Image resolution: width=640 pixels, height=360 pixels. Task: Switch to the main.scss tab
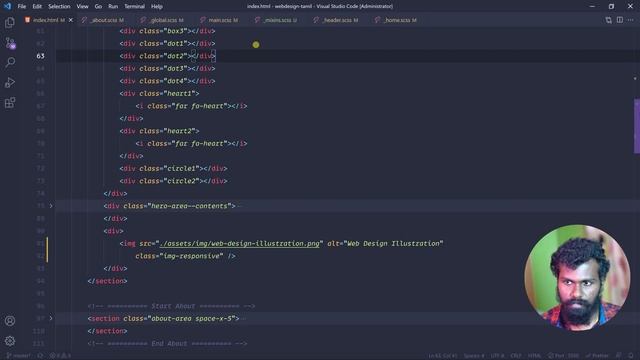(222, 20)
